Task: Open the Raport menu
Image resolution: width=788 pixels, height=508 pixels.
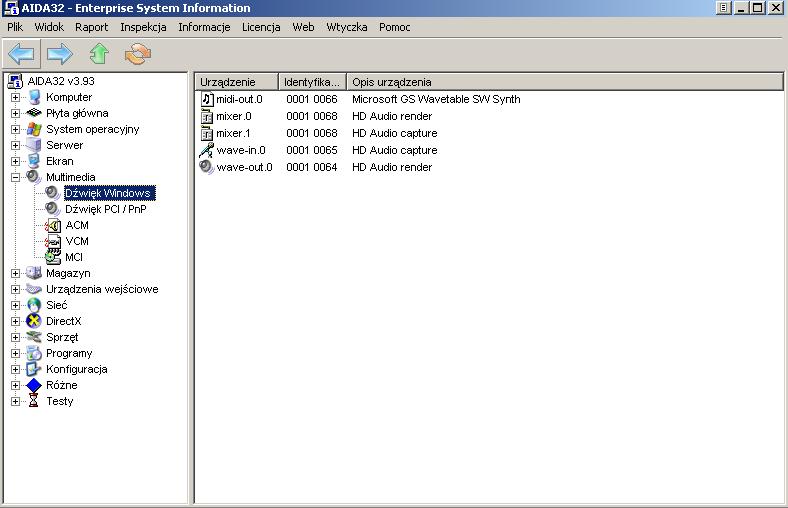Action: [91, 27]
